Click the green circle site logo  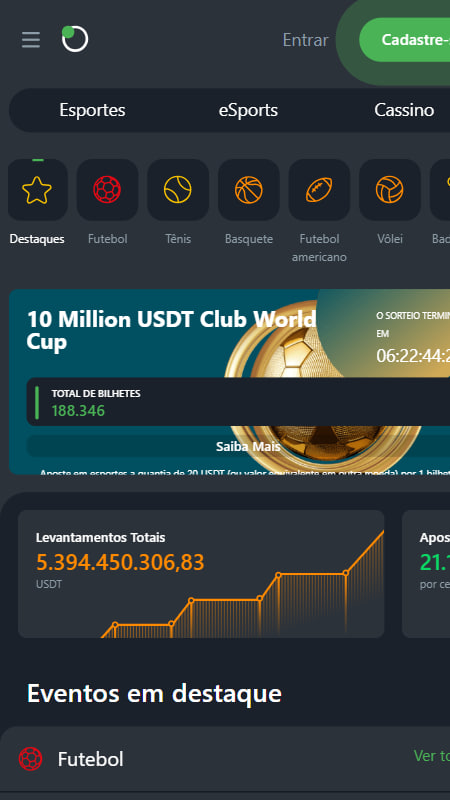[x=75, y=39]
